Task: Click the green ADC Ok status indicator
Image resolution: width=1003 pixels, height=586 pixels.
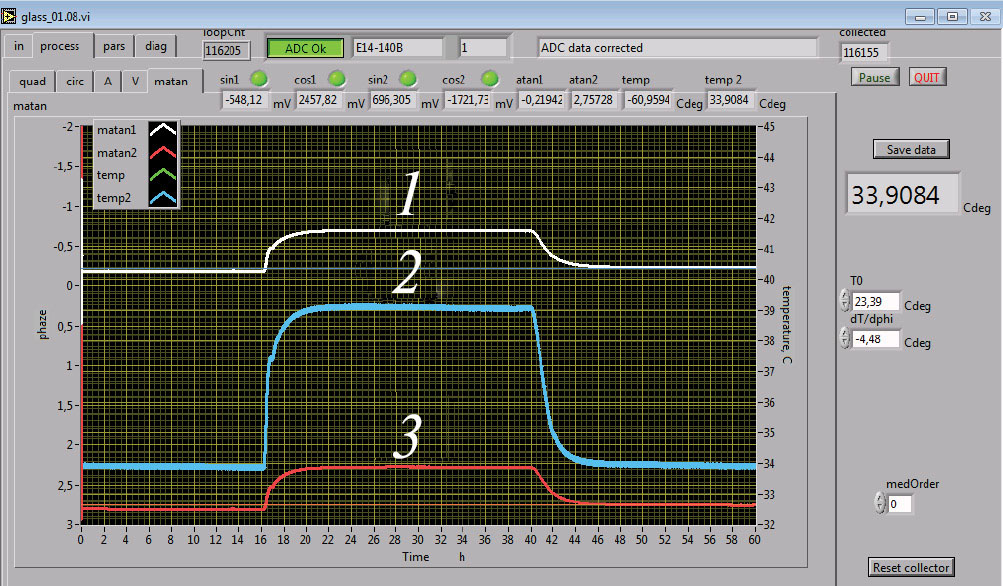Action: point(305,47)
